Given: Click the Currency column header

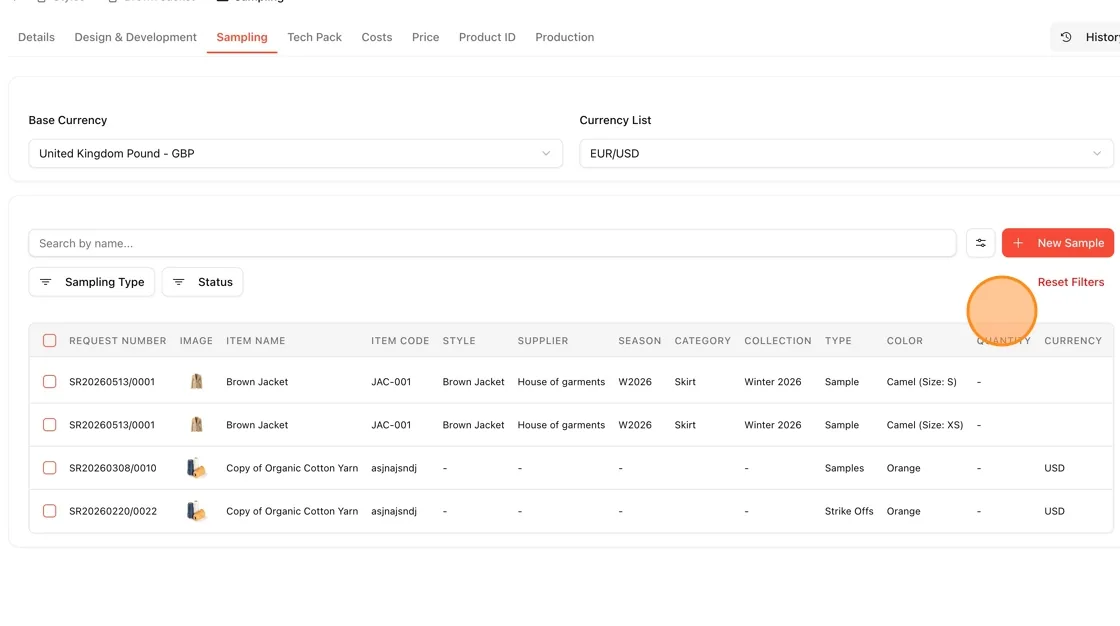Looking at the screenshot, I should pos(1073,341).
